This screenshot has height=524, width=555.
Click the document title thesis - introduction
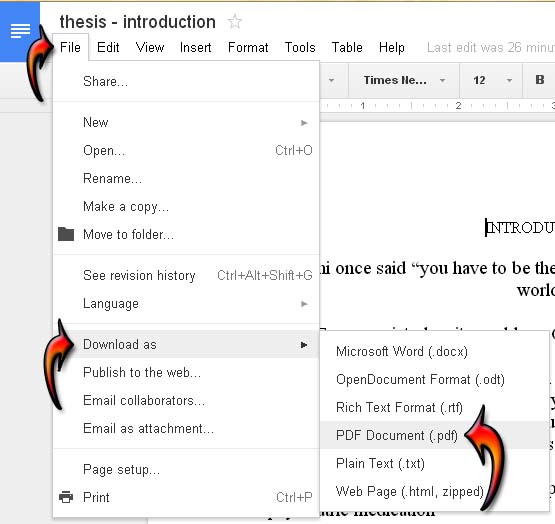click(x=138, y=22)
